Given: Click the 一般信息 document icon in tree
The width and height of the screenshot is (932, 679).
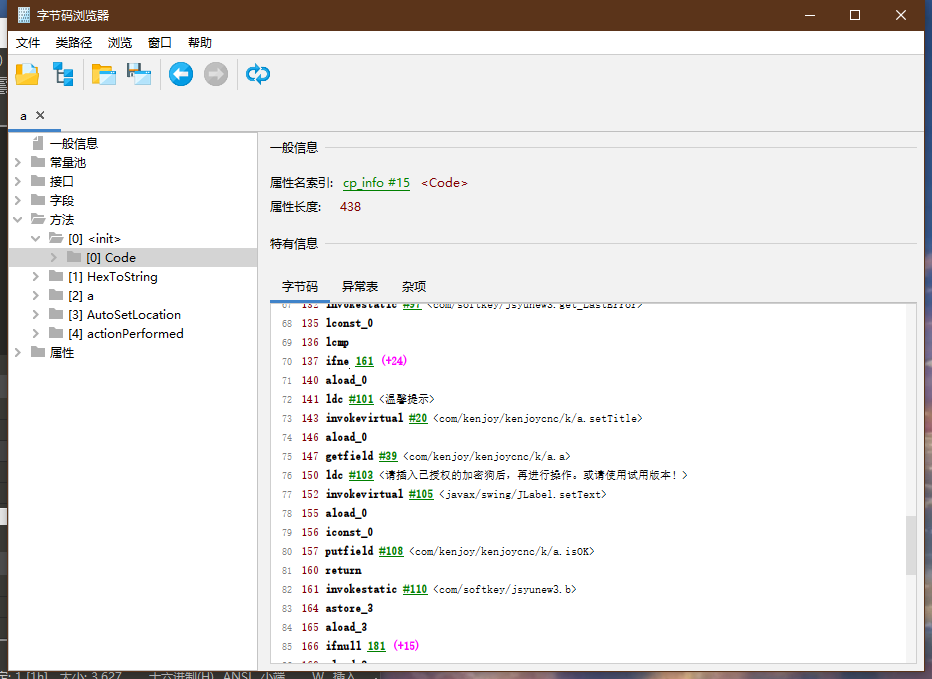Looking at the screenshot, I should 38,143.
